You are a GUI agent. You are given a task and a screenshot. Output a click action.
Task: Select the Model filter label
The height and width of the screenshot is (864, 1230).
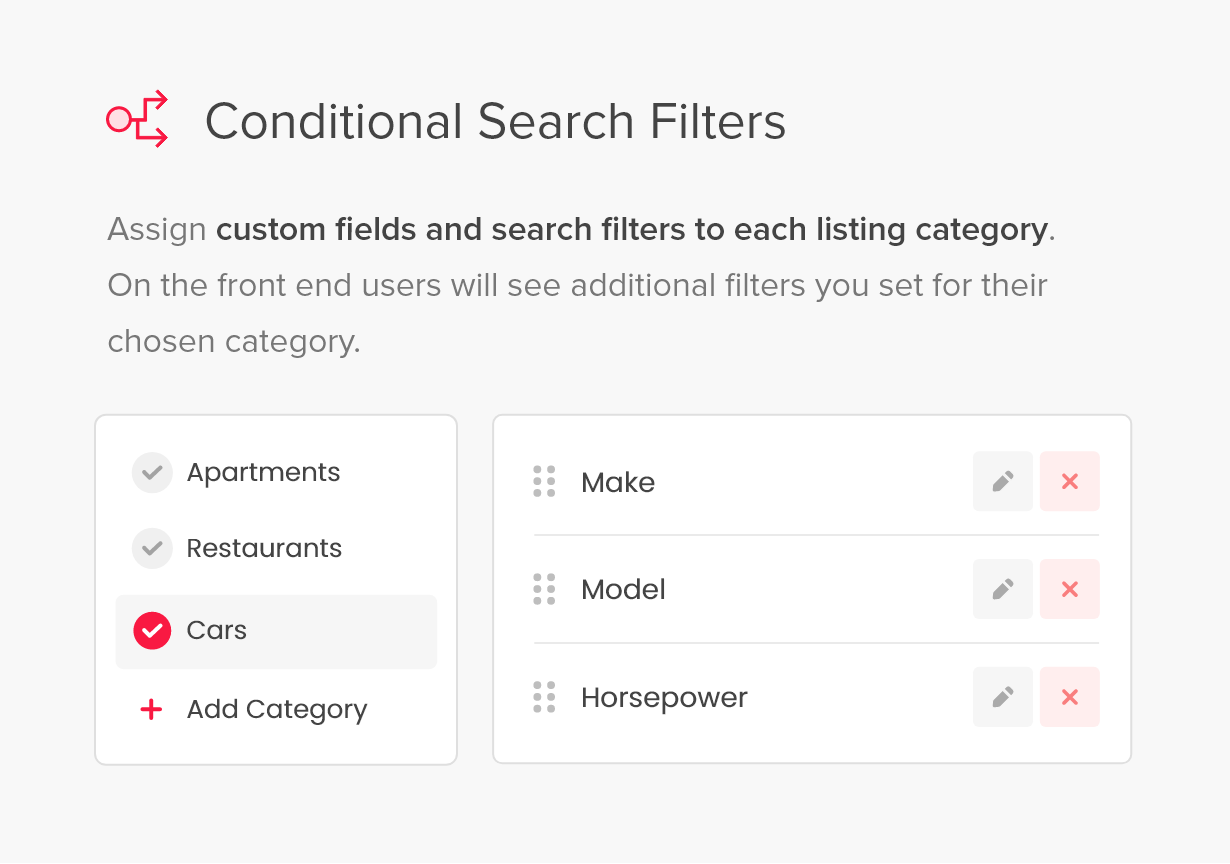coord(623,589)
